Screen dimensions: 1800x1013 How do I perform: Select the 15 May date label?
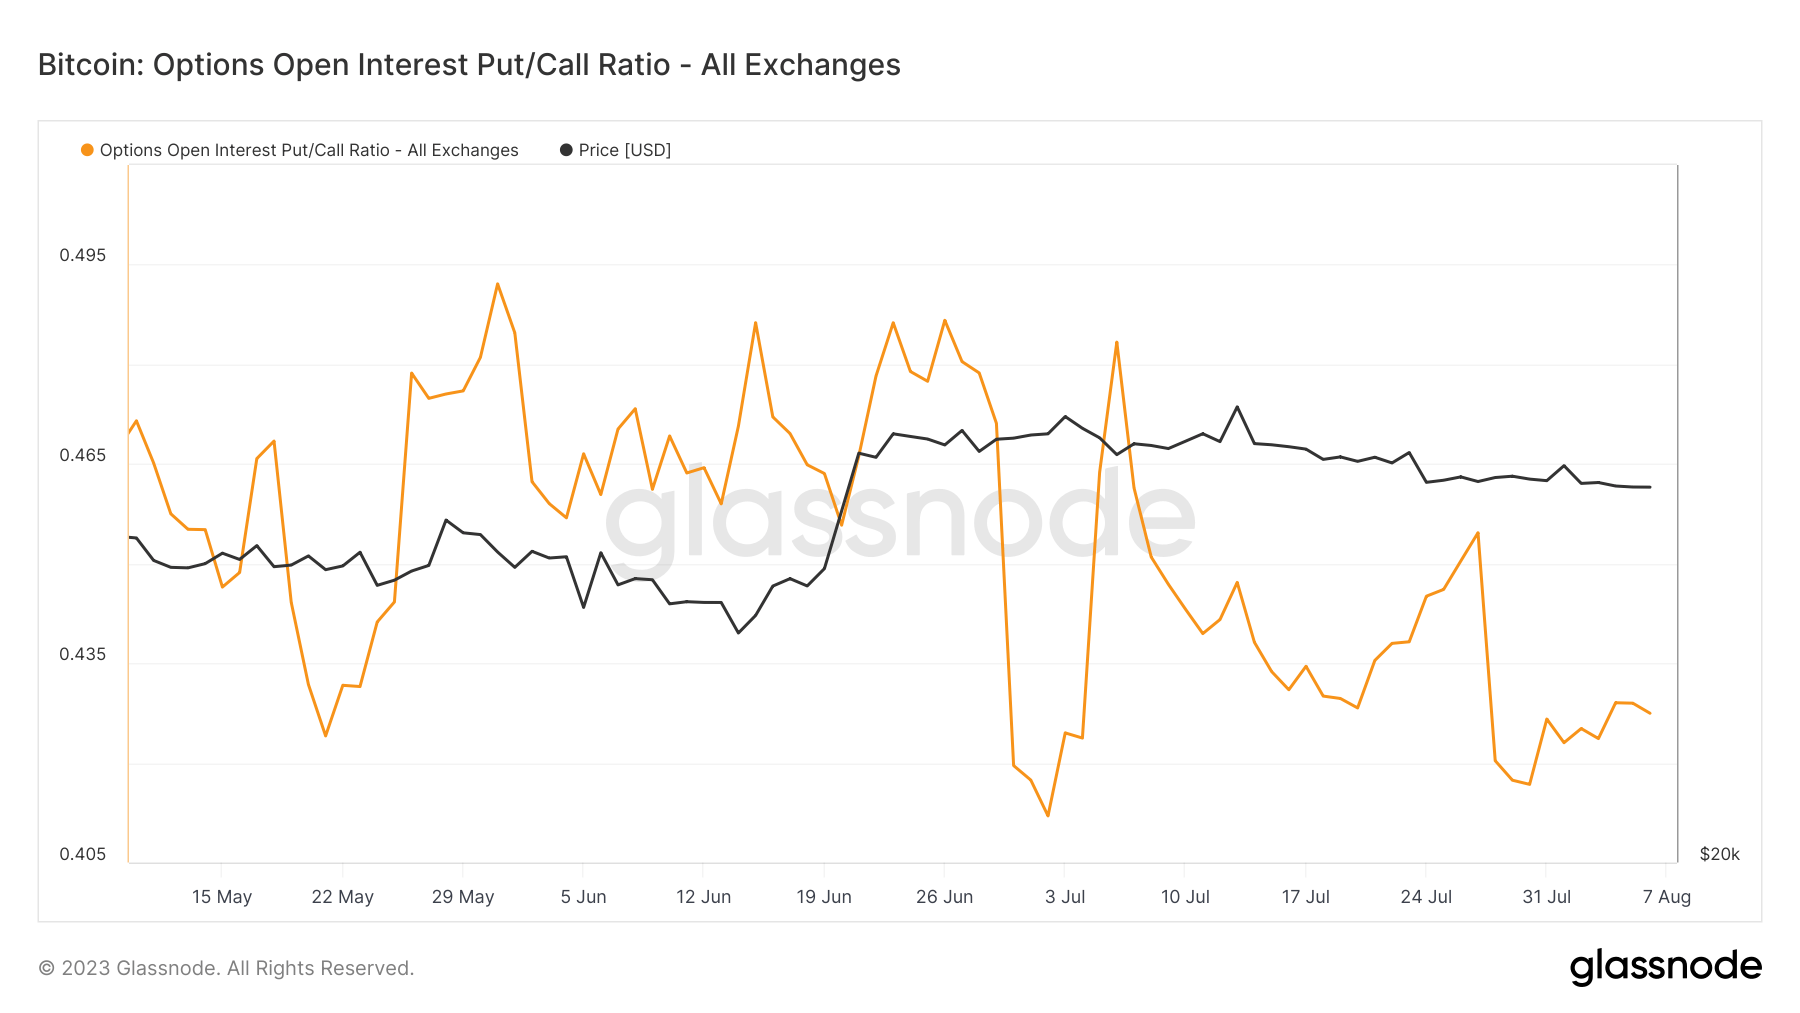point(222,897)
